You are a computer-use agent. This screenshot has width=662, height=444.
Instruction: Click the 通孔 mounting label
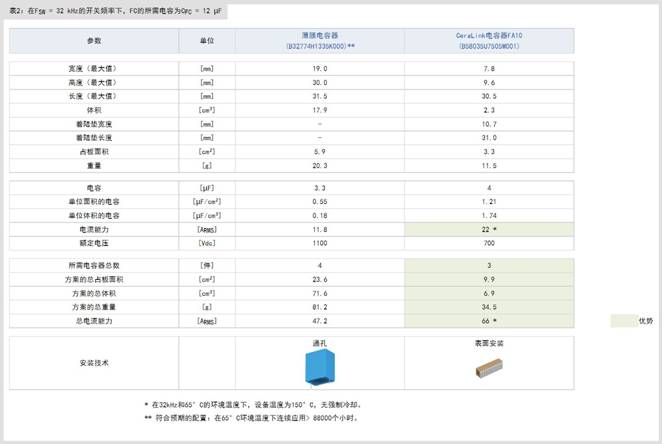tap(320, 342)
